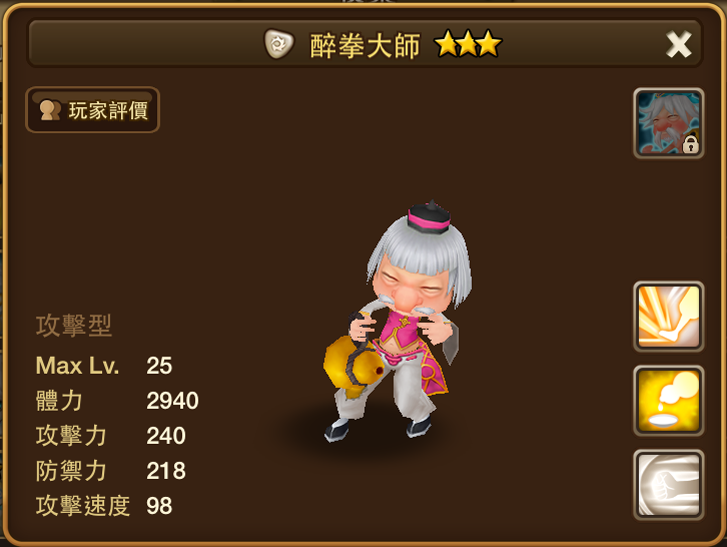Tap the drunken master character model
Image resolution: width=727 pixels, height=547 pixels.
[x=397, y=322]
